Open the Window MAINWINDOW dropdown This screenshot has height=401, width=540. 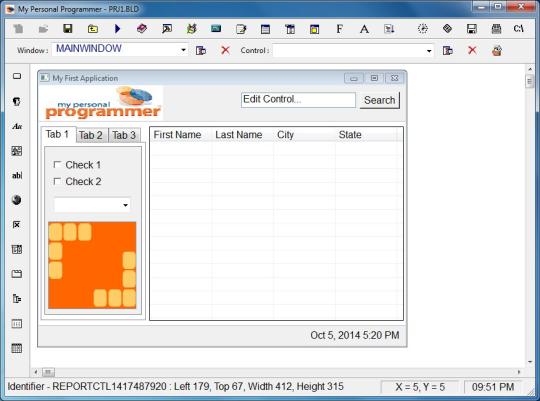pyautogui.click(x=183, y=50)
